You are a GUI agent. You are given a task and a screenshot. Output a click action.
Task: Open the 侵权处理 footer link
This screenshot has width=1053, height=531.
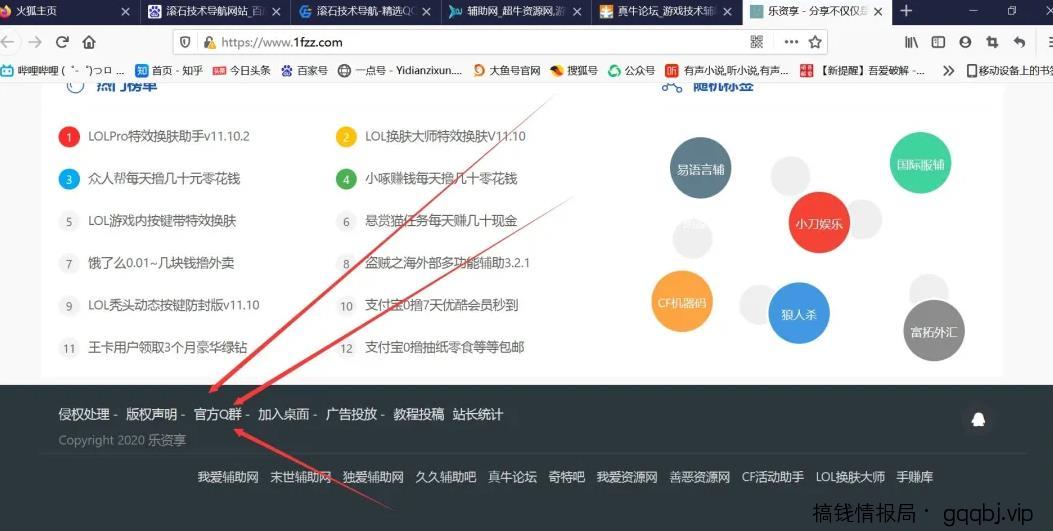84,415
